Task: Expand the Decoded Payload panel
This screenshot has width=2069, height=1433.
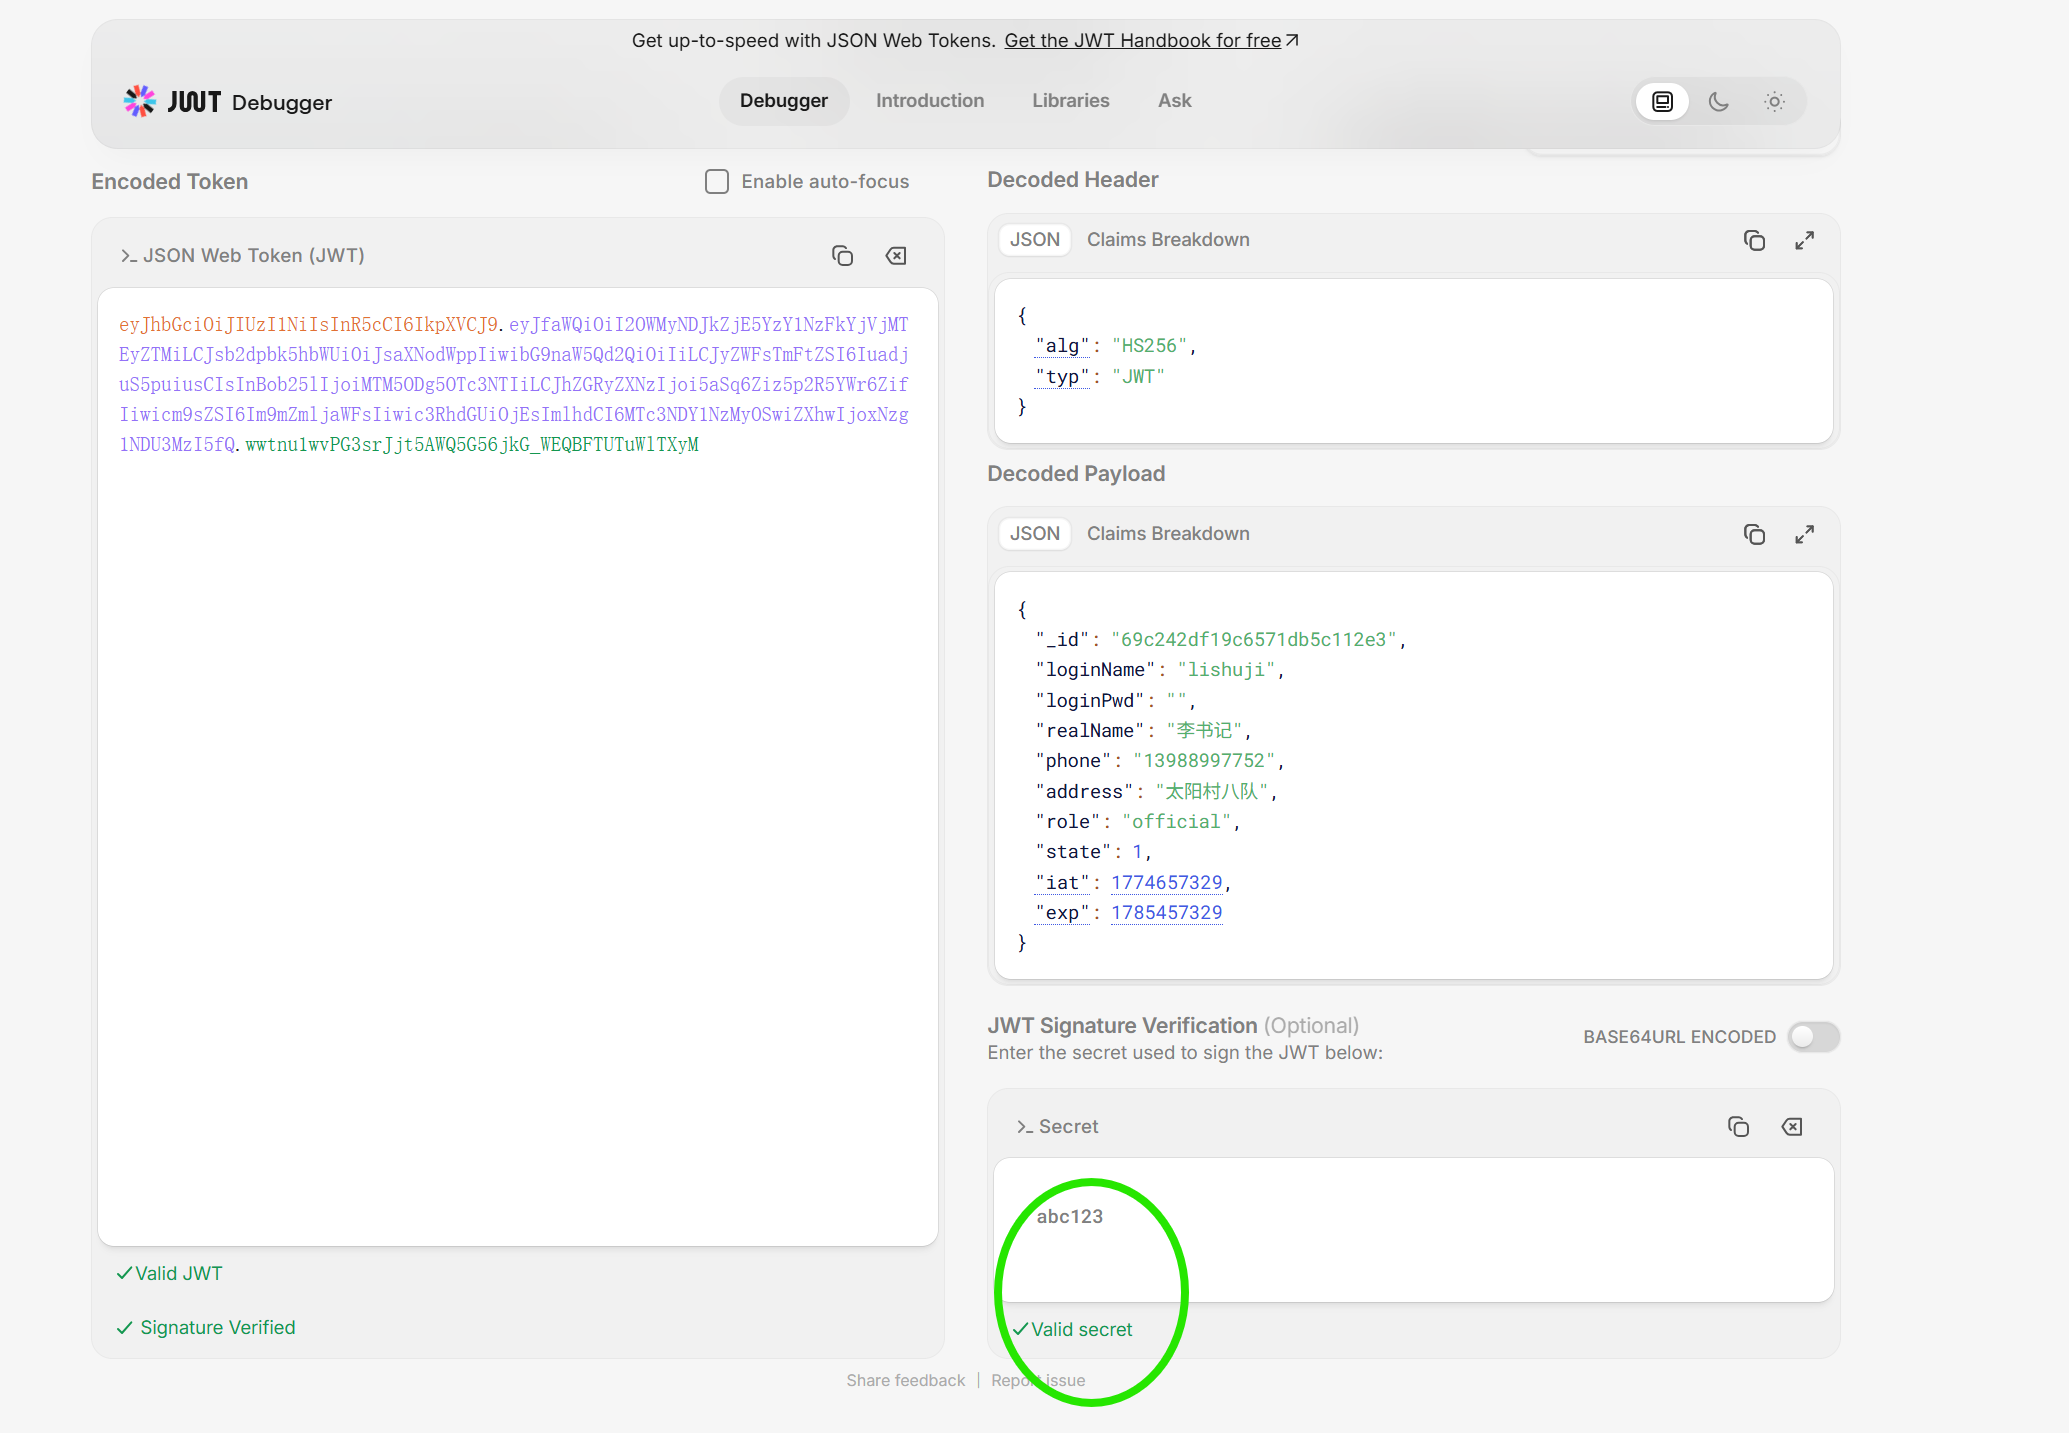Action: point(1804,534)
